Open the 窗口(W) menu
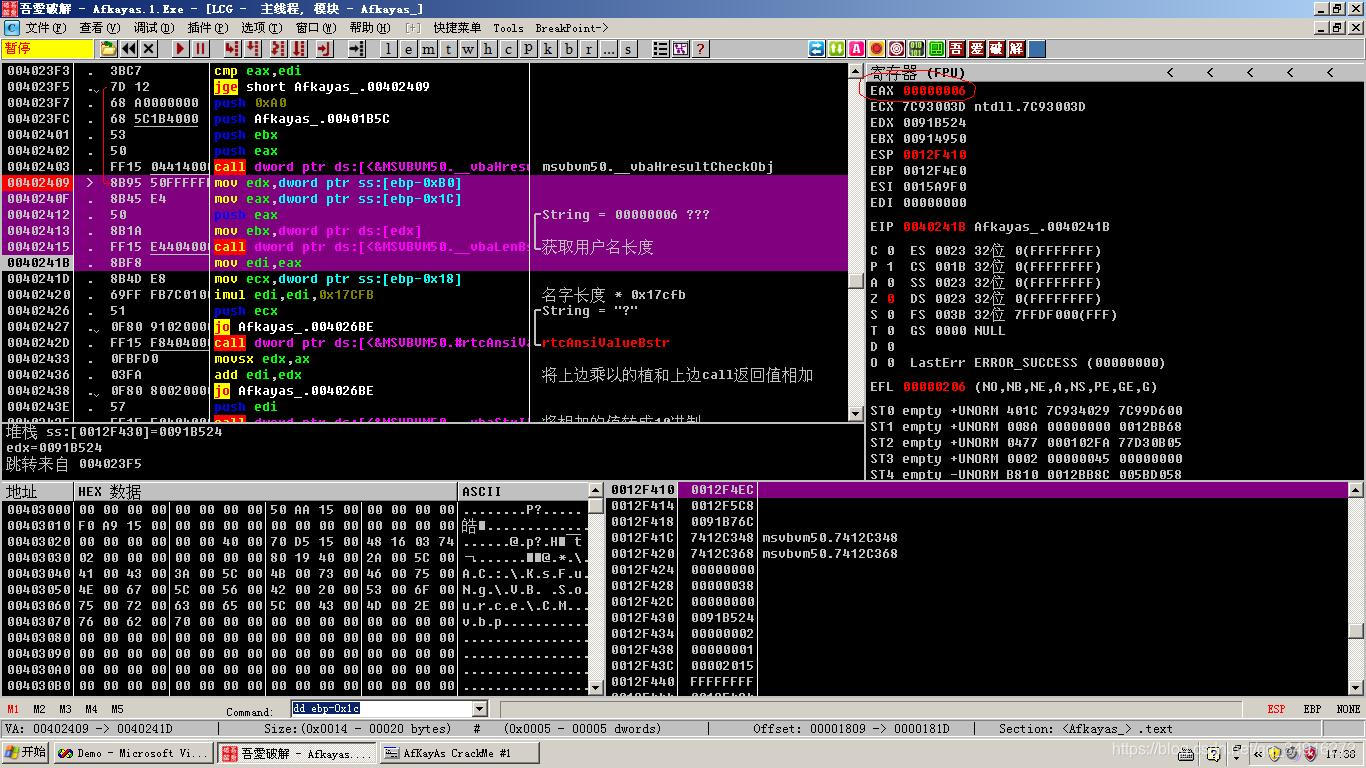 317,28
